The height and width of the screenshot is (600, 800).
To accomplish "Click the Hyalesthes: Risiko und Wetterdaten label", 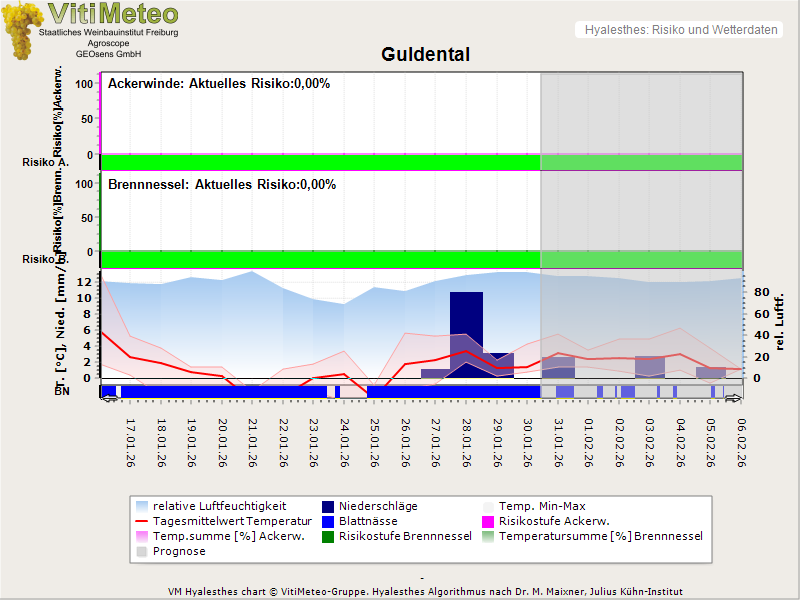I will tap(680, 30).
